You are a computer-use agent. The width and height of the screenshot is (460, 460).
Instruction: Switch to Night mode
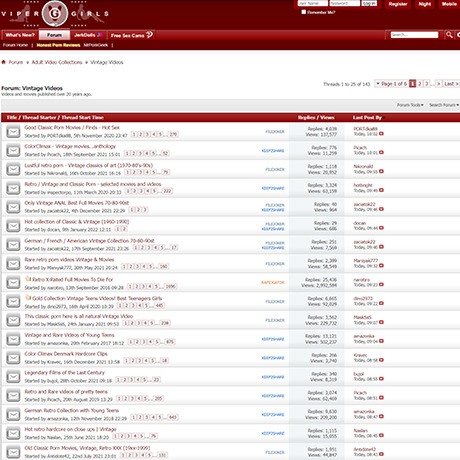point(425,4)
